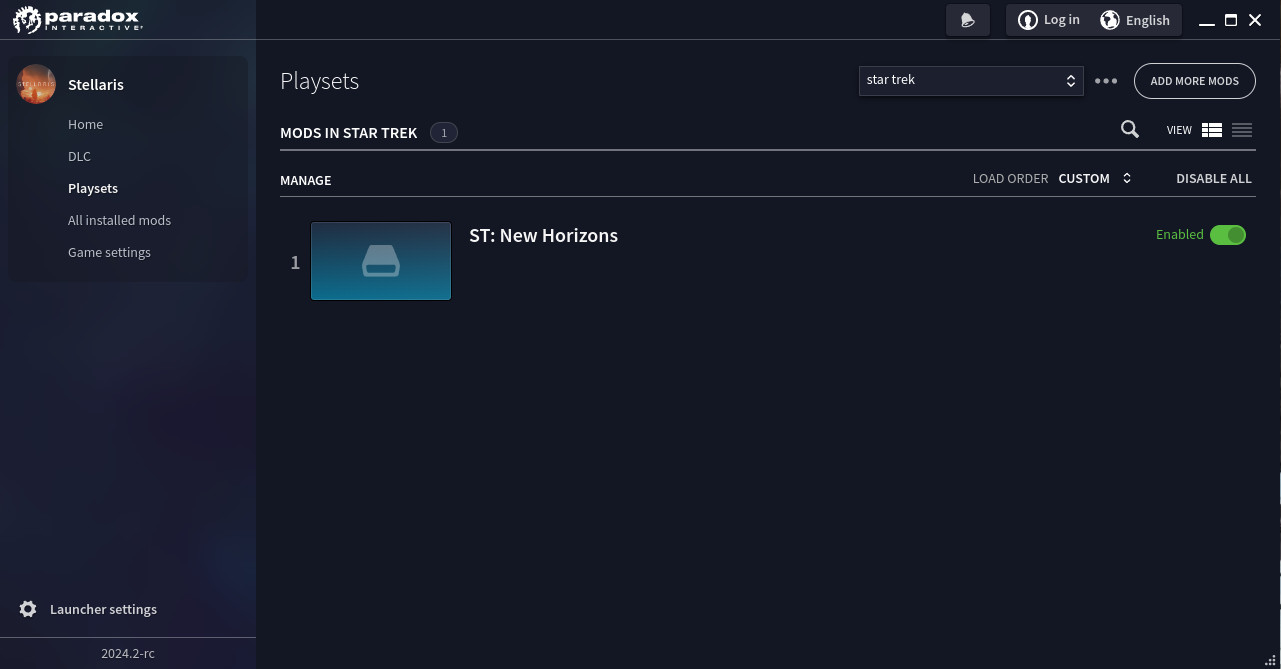The width and height of the screenshot is (1281, 669).
Task: Click MANAGE label
Action: click(305, 180)
